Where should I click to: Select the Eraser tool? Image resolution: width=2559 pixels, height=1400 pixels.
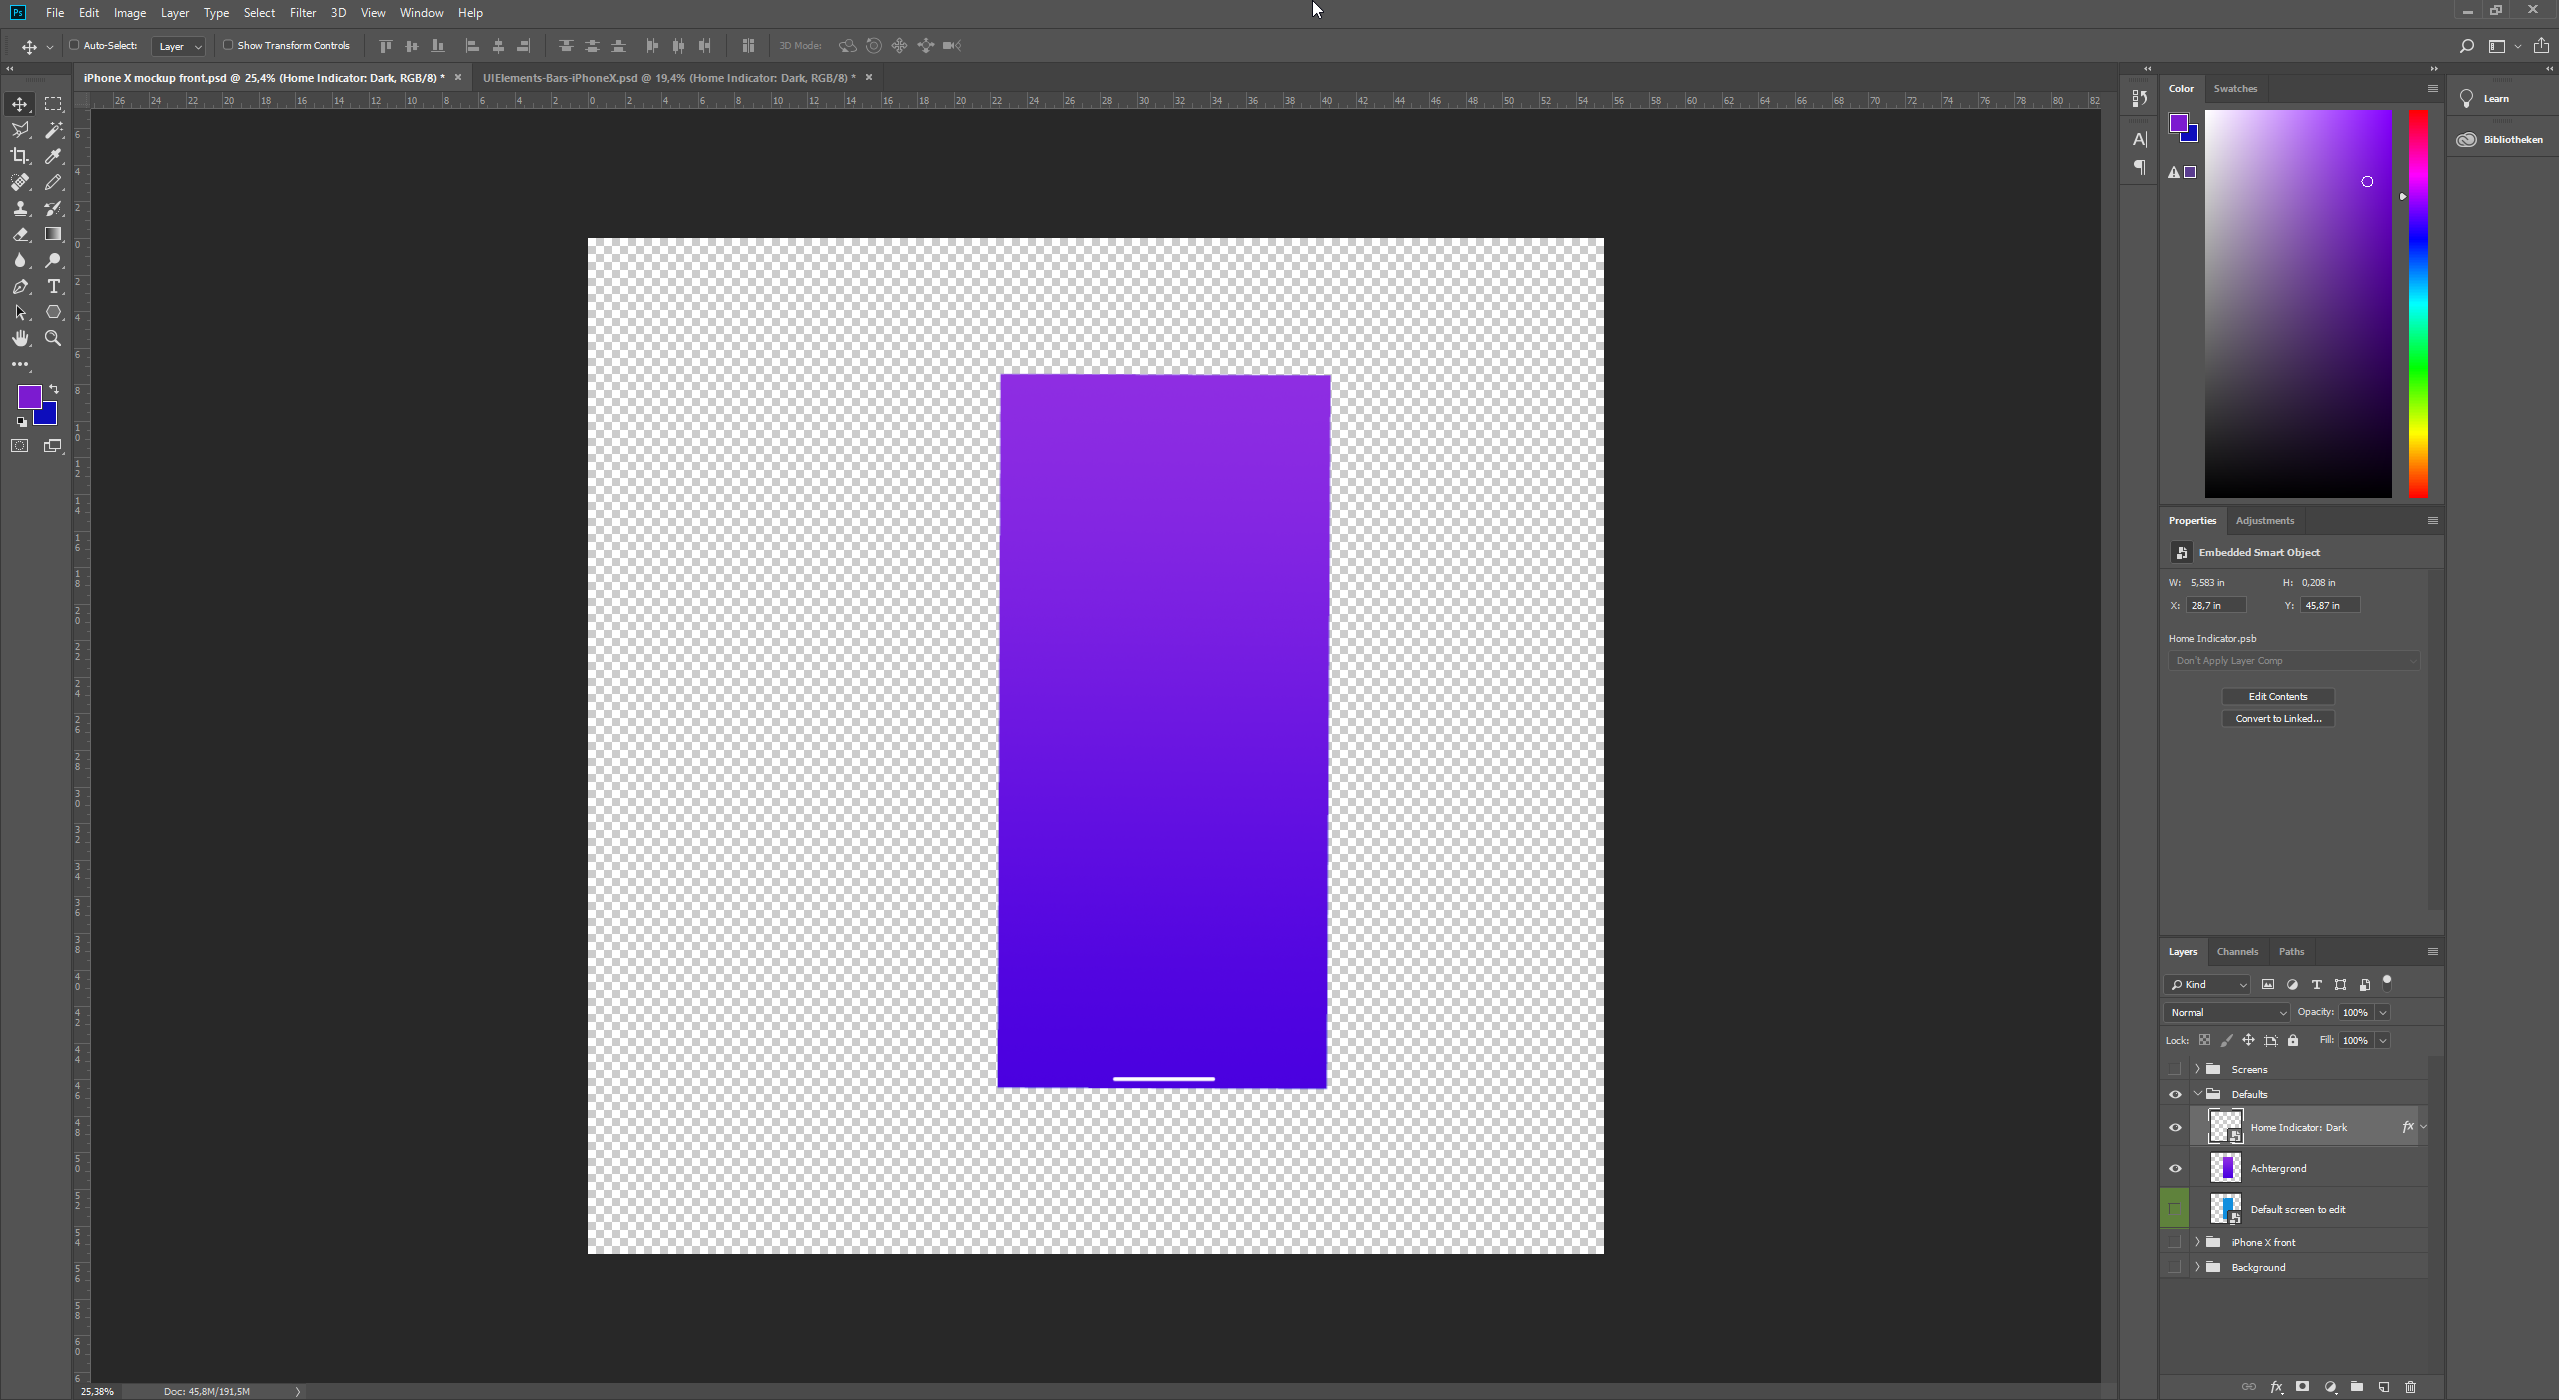[x=20, y=235]
